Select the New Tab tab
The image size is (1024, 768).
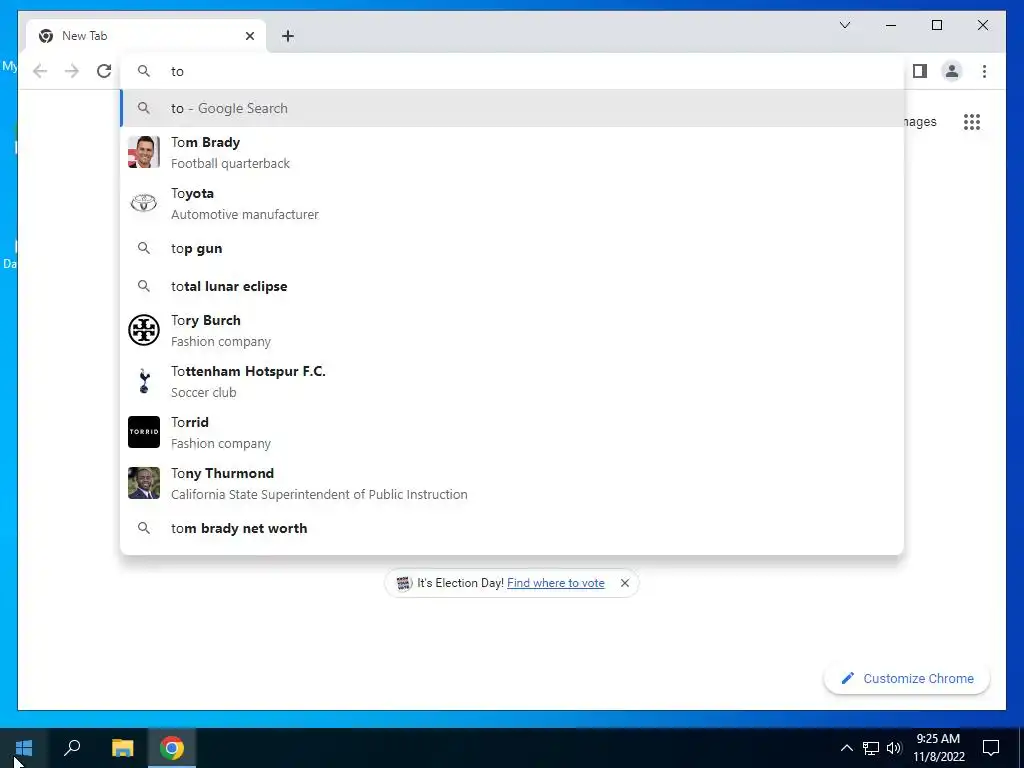click(146, 36)
